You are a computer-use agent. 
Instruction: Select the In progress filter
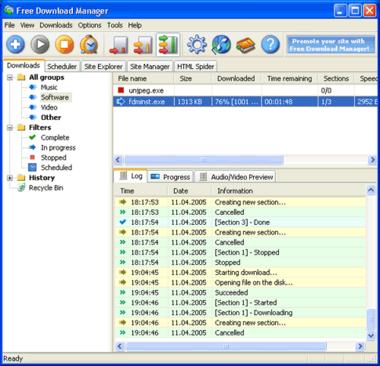coord(58,148)
